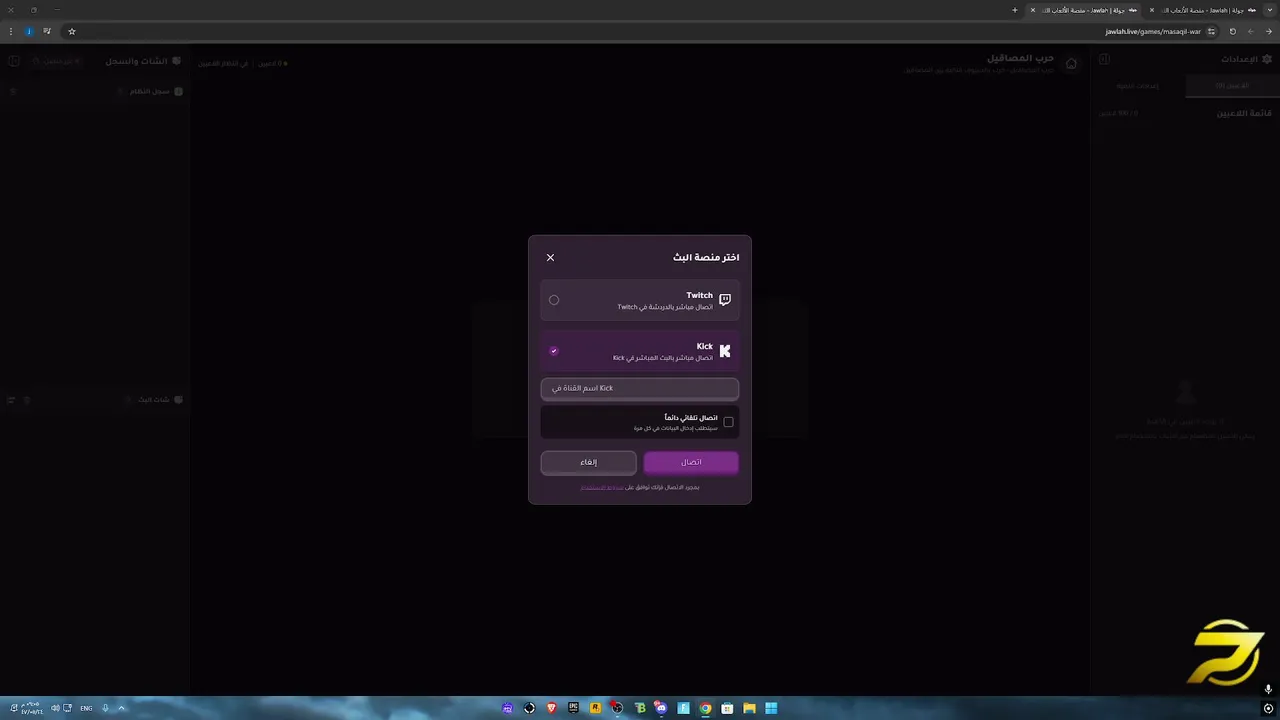This screenshot has height=720, width=1280.
Task: Click the Kick logo icon
Action: click(725, 351)
